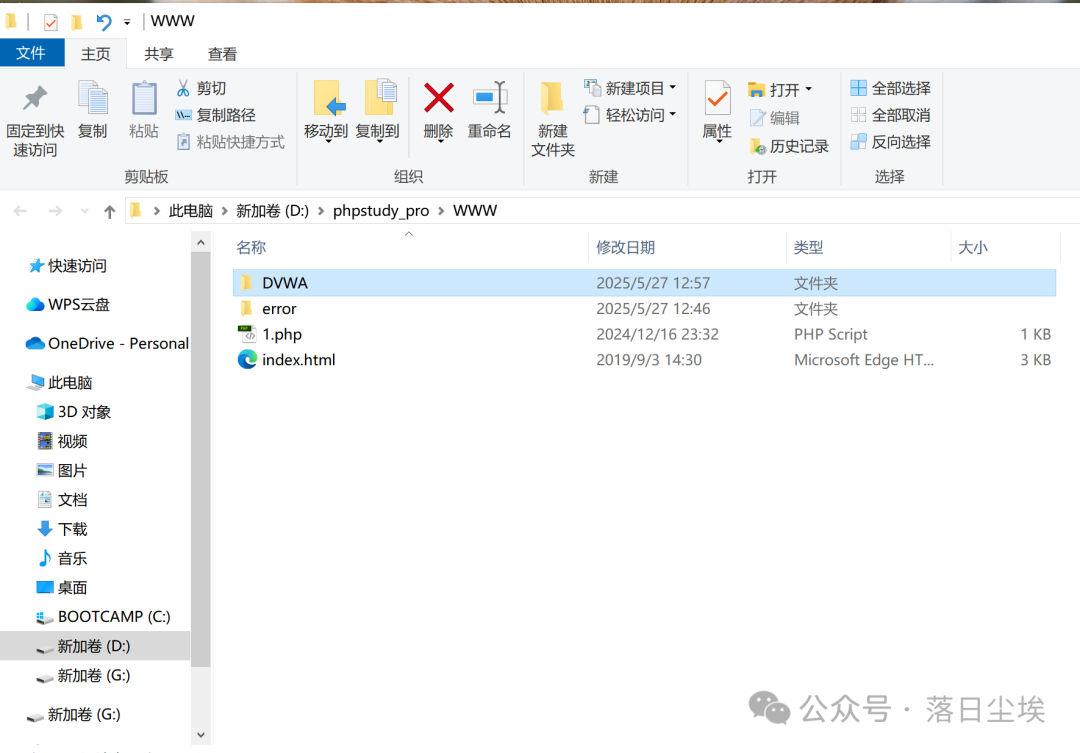Expand the Open (打开) dropdown arrow
Screen dimensions: 1080x753
click(809, 89)
